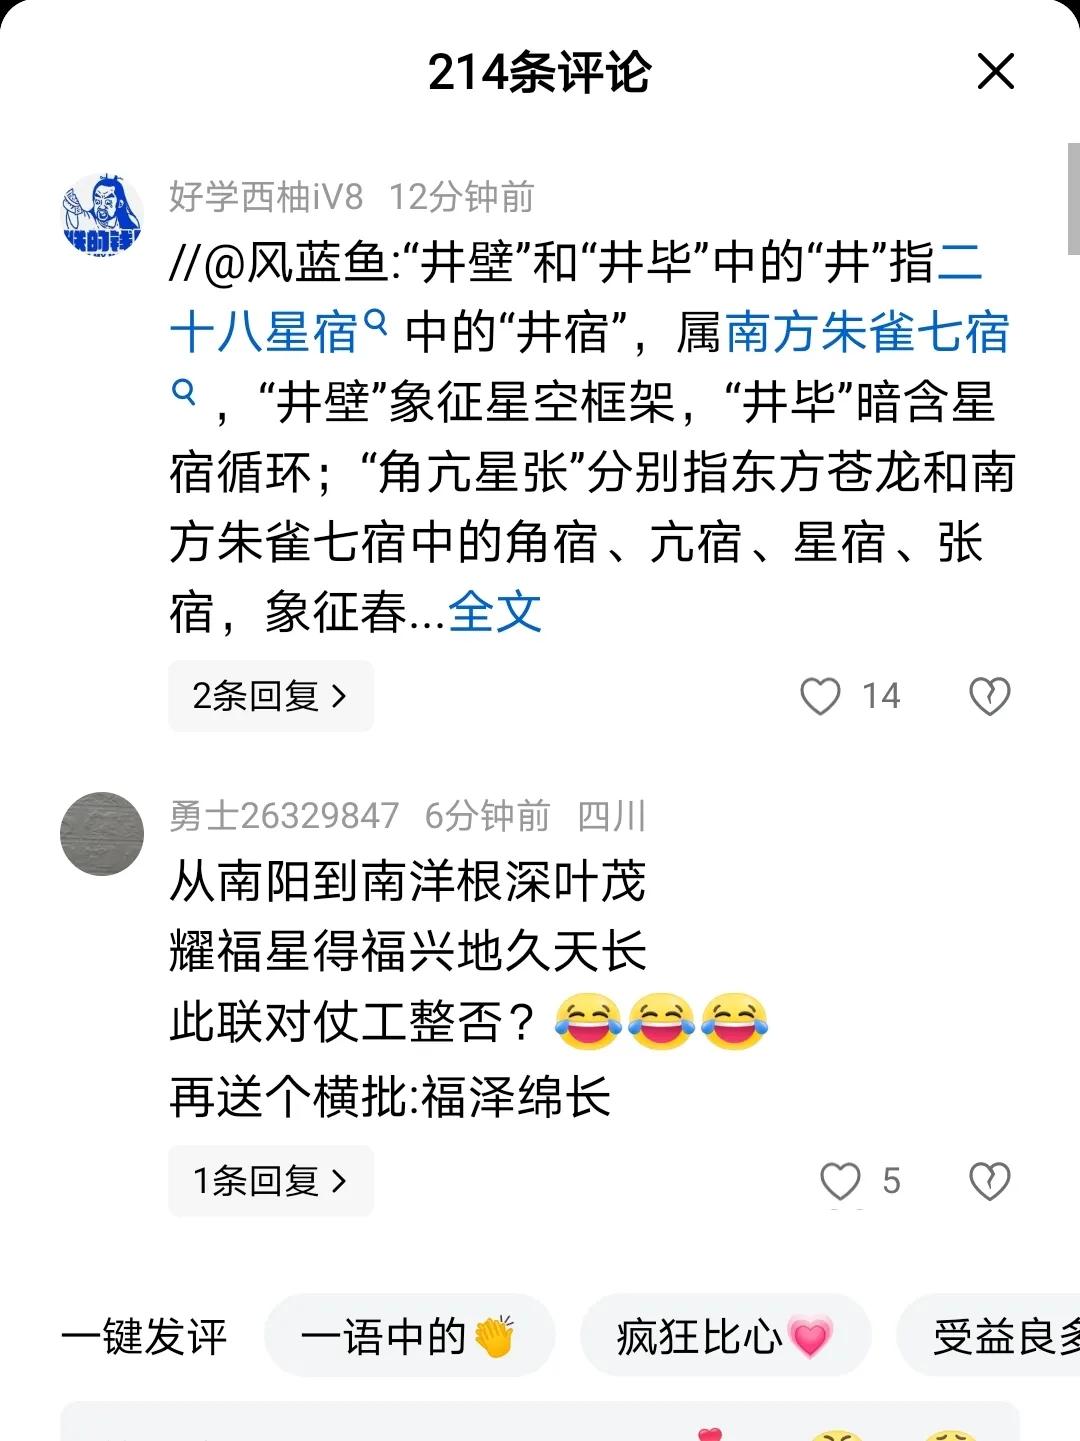Screen dimensions: 1080x1441
Task: Choose quick reply 一语中的
Action: 409,1336
